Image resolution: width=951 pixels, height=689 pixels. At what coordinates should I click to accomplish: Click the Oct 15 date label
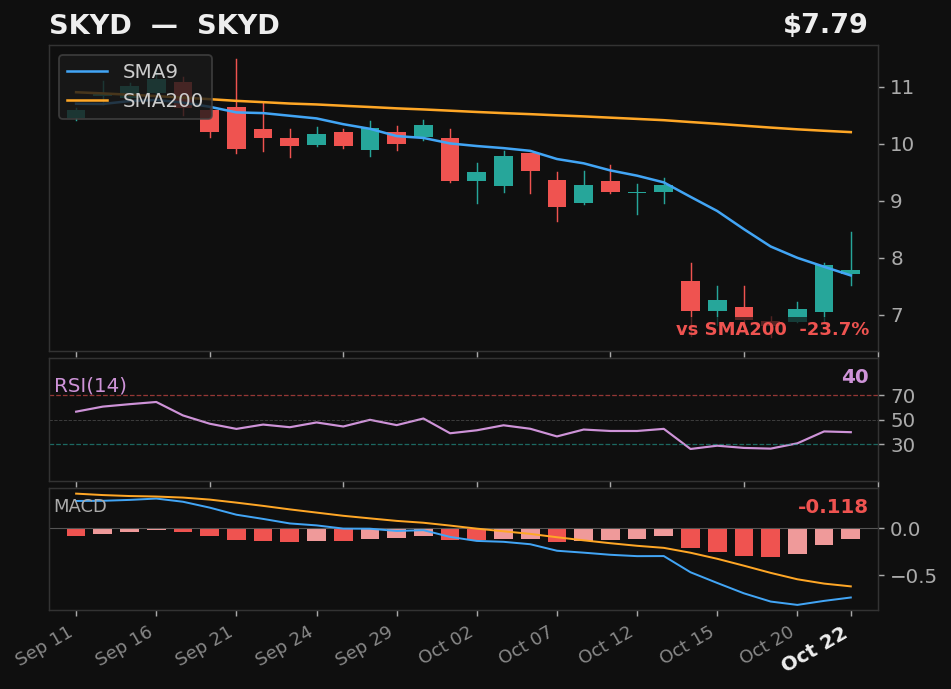[x=687, y=644]
